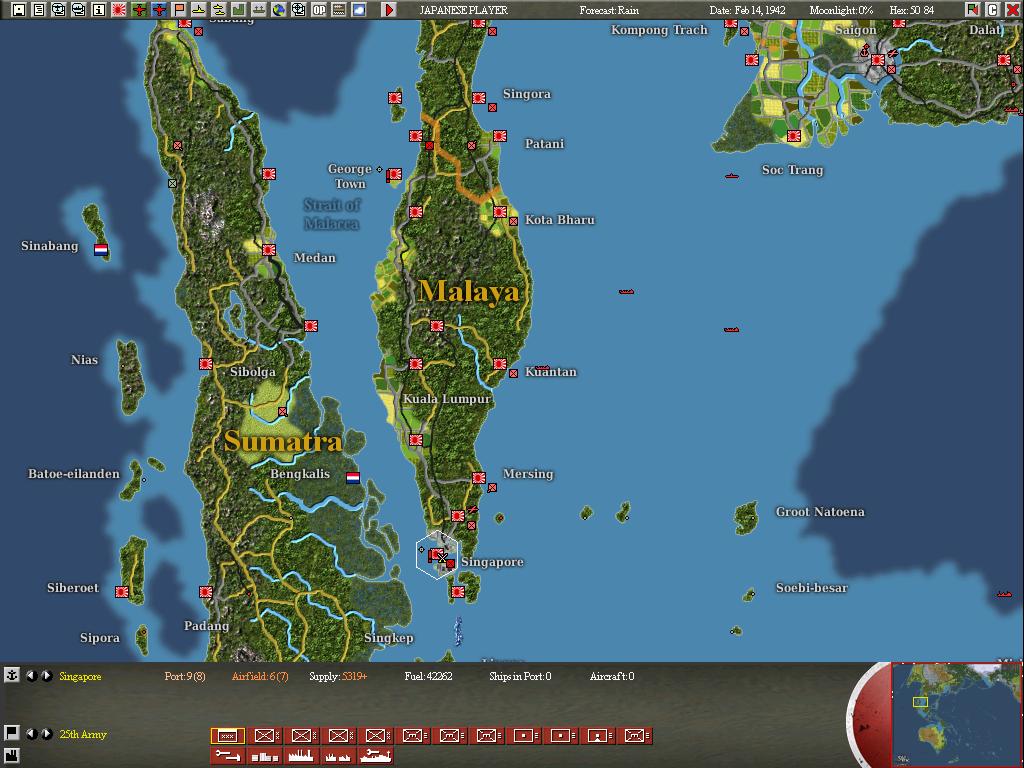Click the Japanese marker at Siberoet
Screen dimensions: 1024x768
tap(122, 592)
